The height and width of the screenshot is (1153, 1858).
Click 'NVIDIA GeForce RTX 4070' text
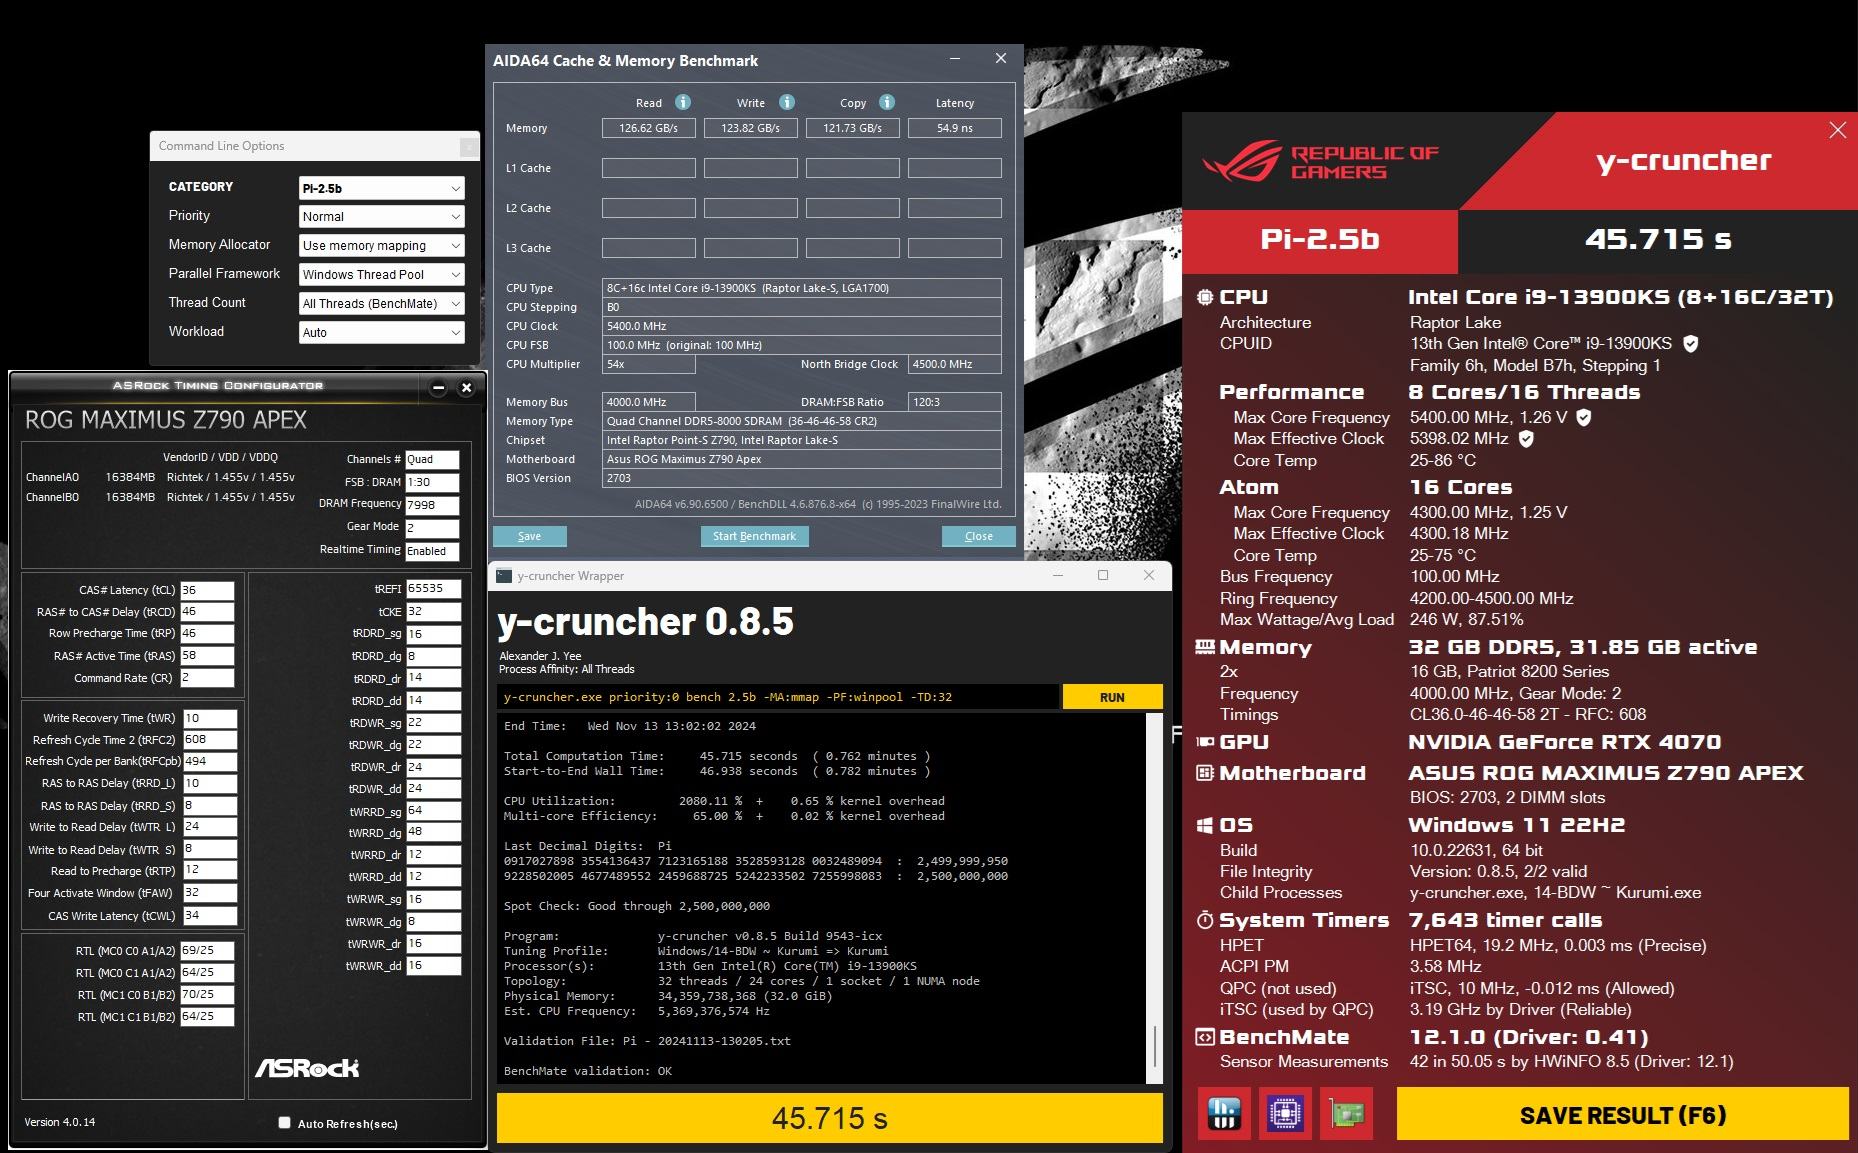click(1565, 742)
